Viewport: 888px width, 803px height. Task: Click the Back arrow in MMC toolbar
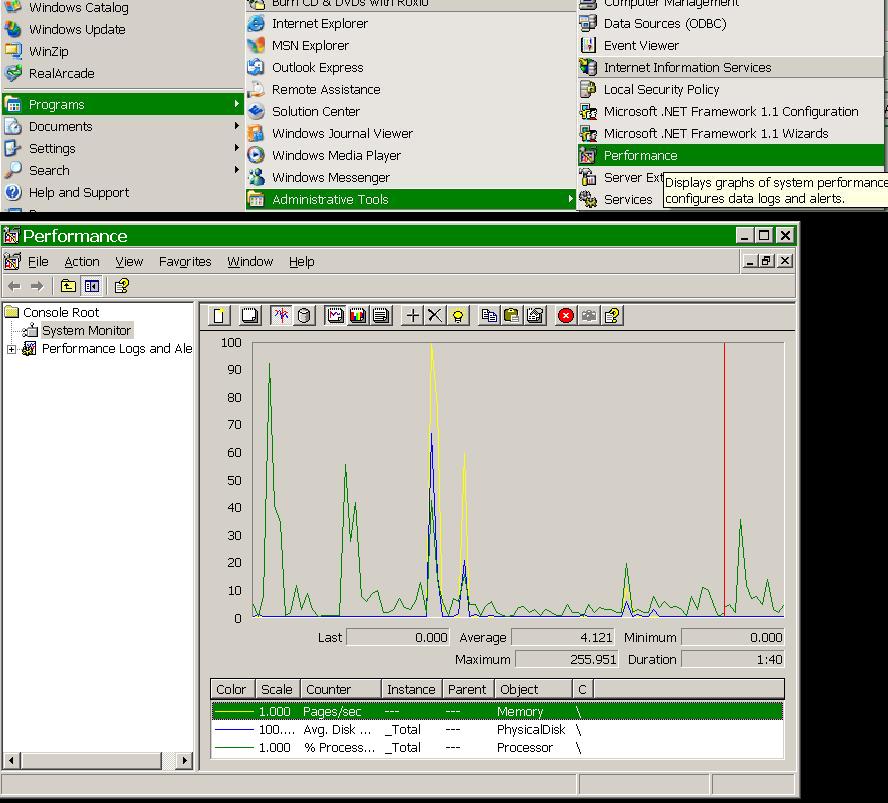[x=14, y=287]
